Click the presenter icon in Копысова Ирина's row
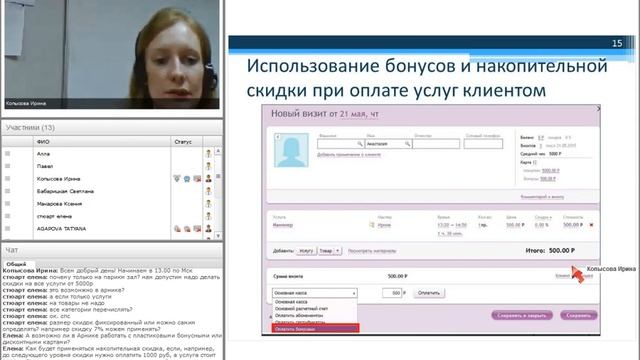 click(209, 178)
